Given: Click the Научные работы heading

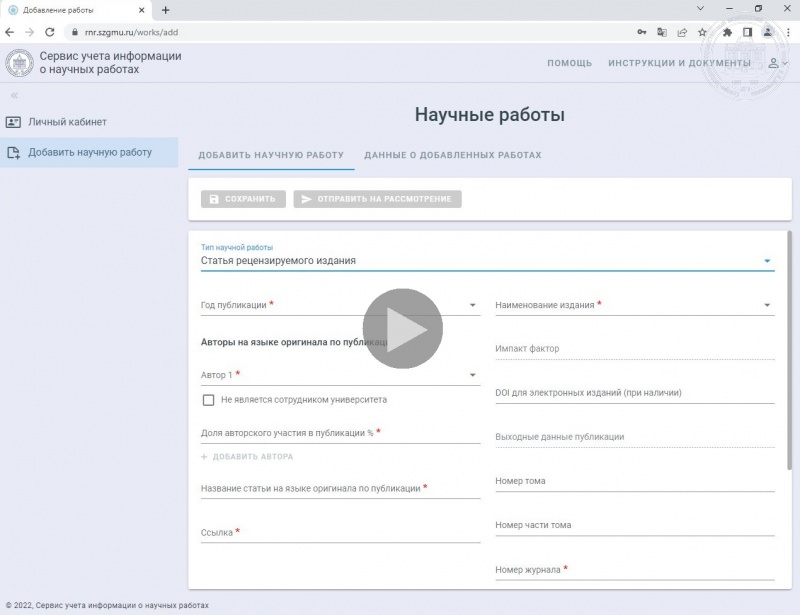Looking at the screenshot, I should click(490, 114).
